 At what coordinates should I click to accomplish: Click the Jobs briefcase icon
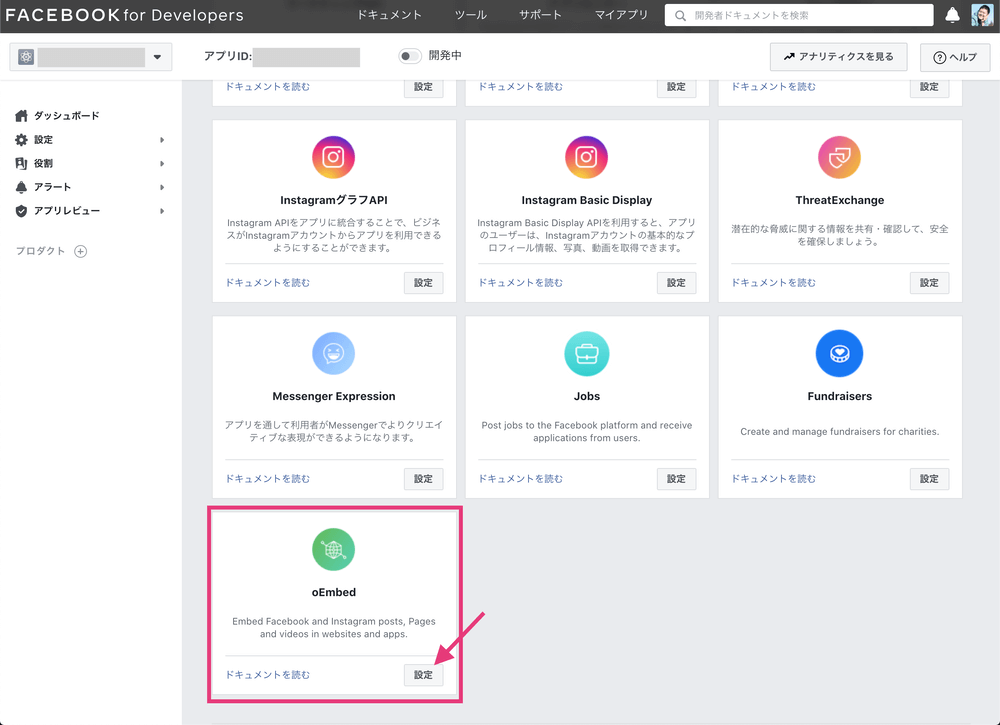(586, 353)
